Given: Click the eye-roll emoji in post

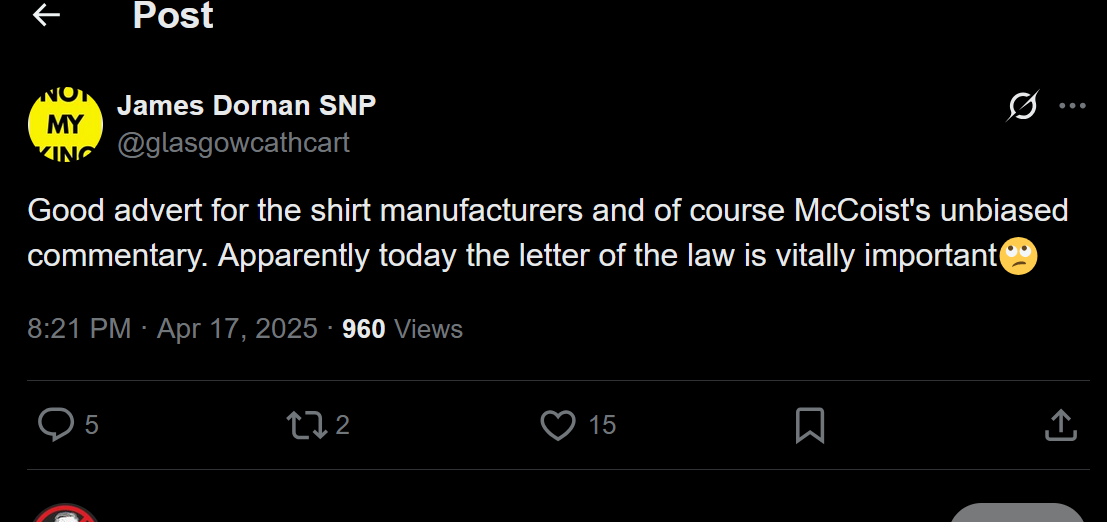Looking at the screenshot, I should click(x=1018, y=256).
